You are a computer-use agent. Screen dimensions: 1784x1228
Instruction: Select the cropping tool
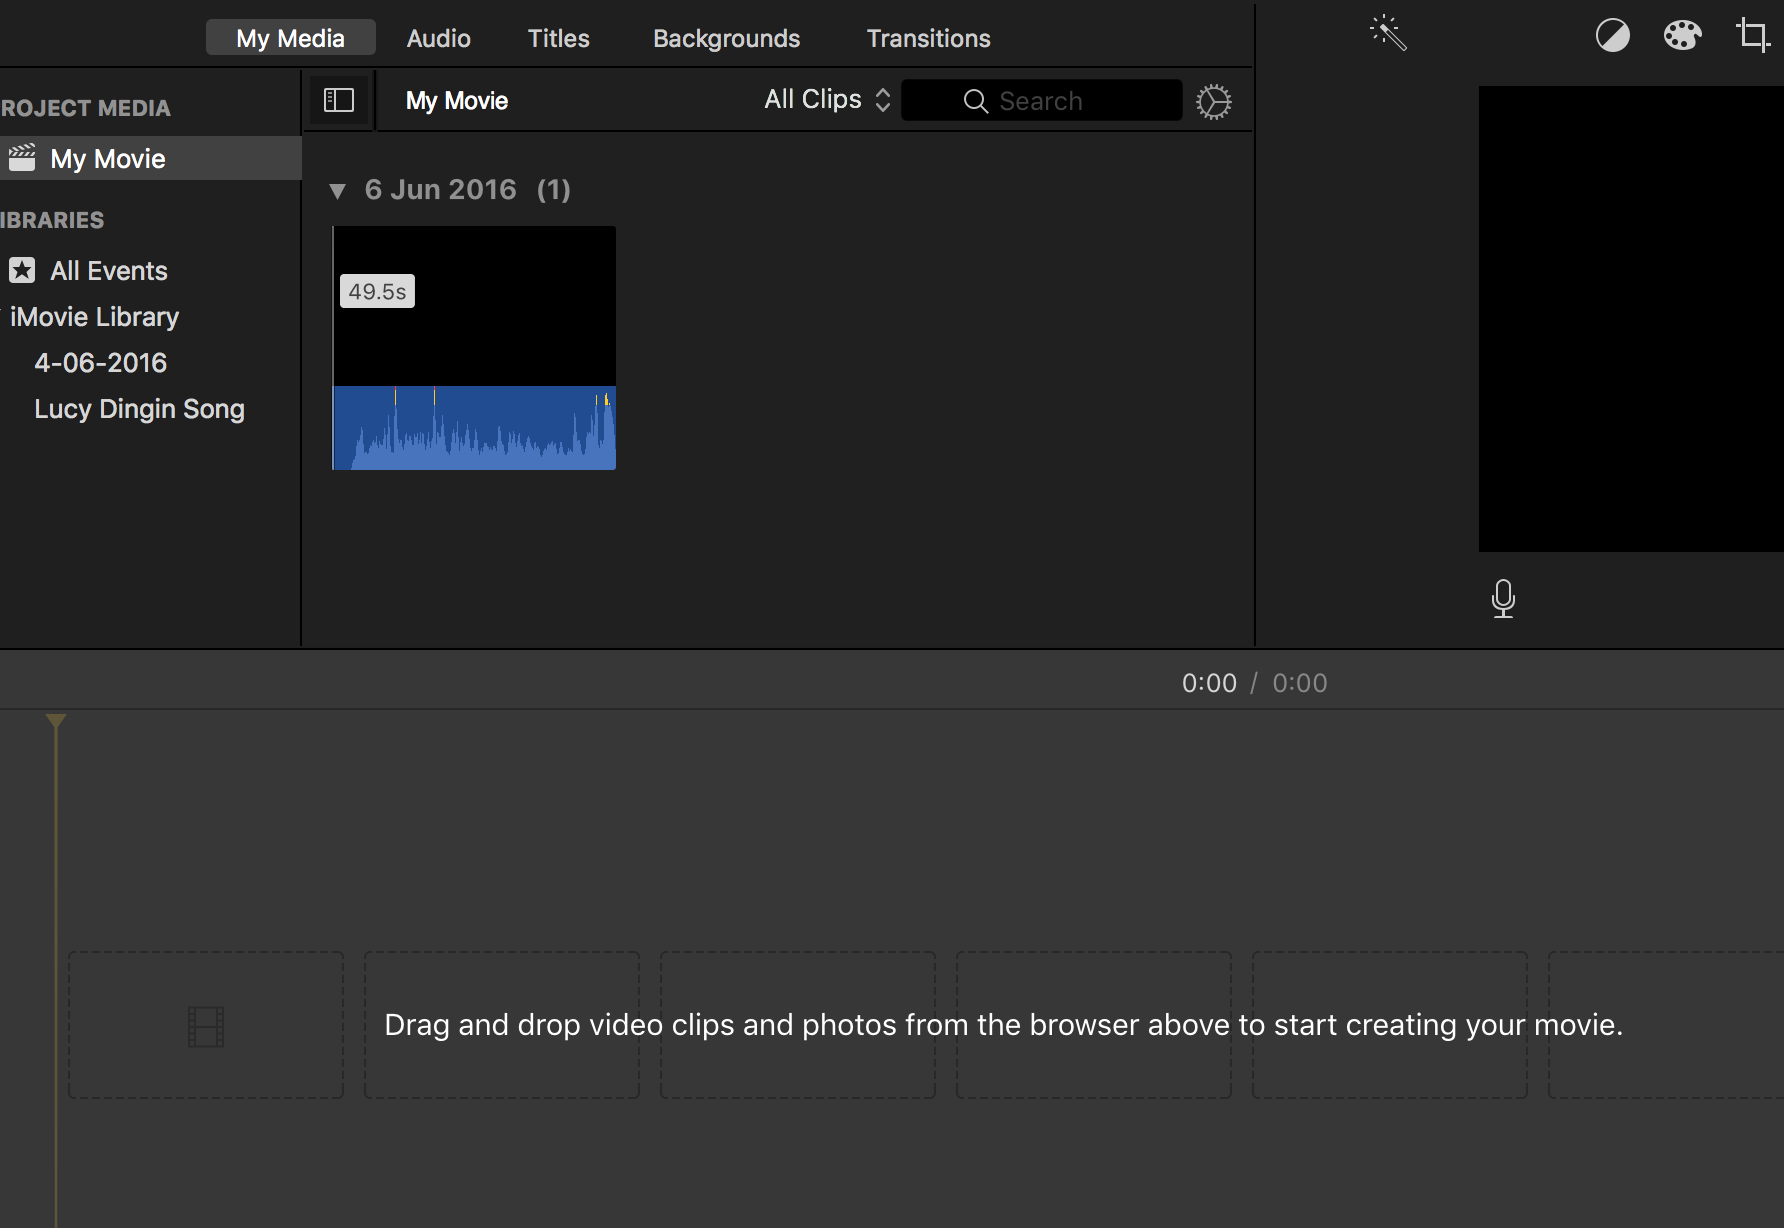point(1752,36)
